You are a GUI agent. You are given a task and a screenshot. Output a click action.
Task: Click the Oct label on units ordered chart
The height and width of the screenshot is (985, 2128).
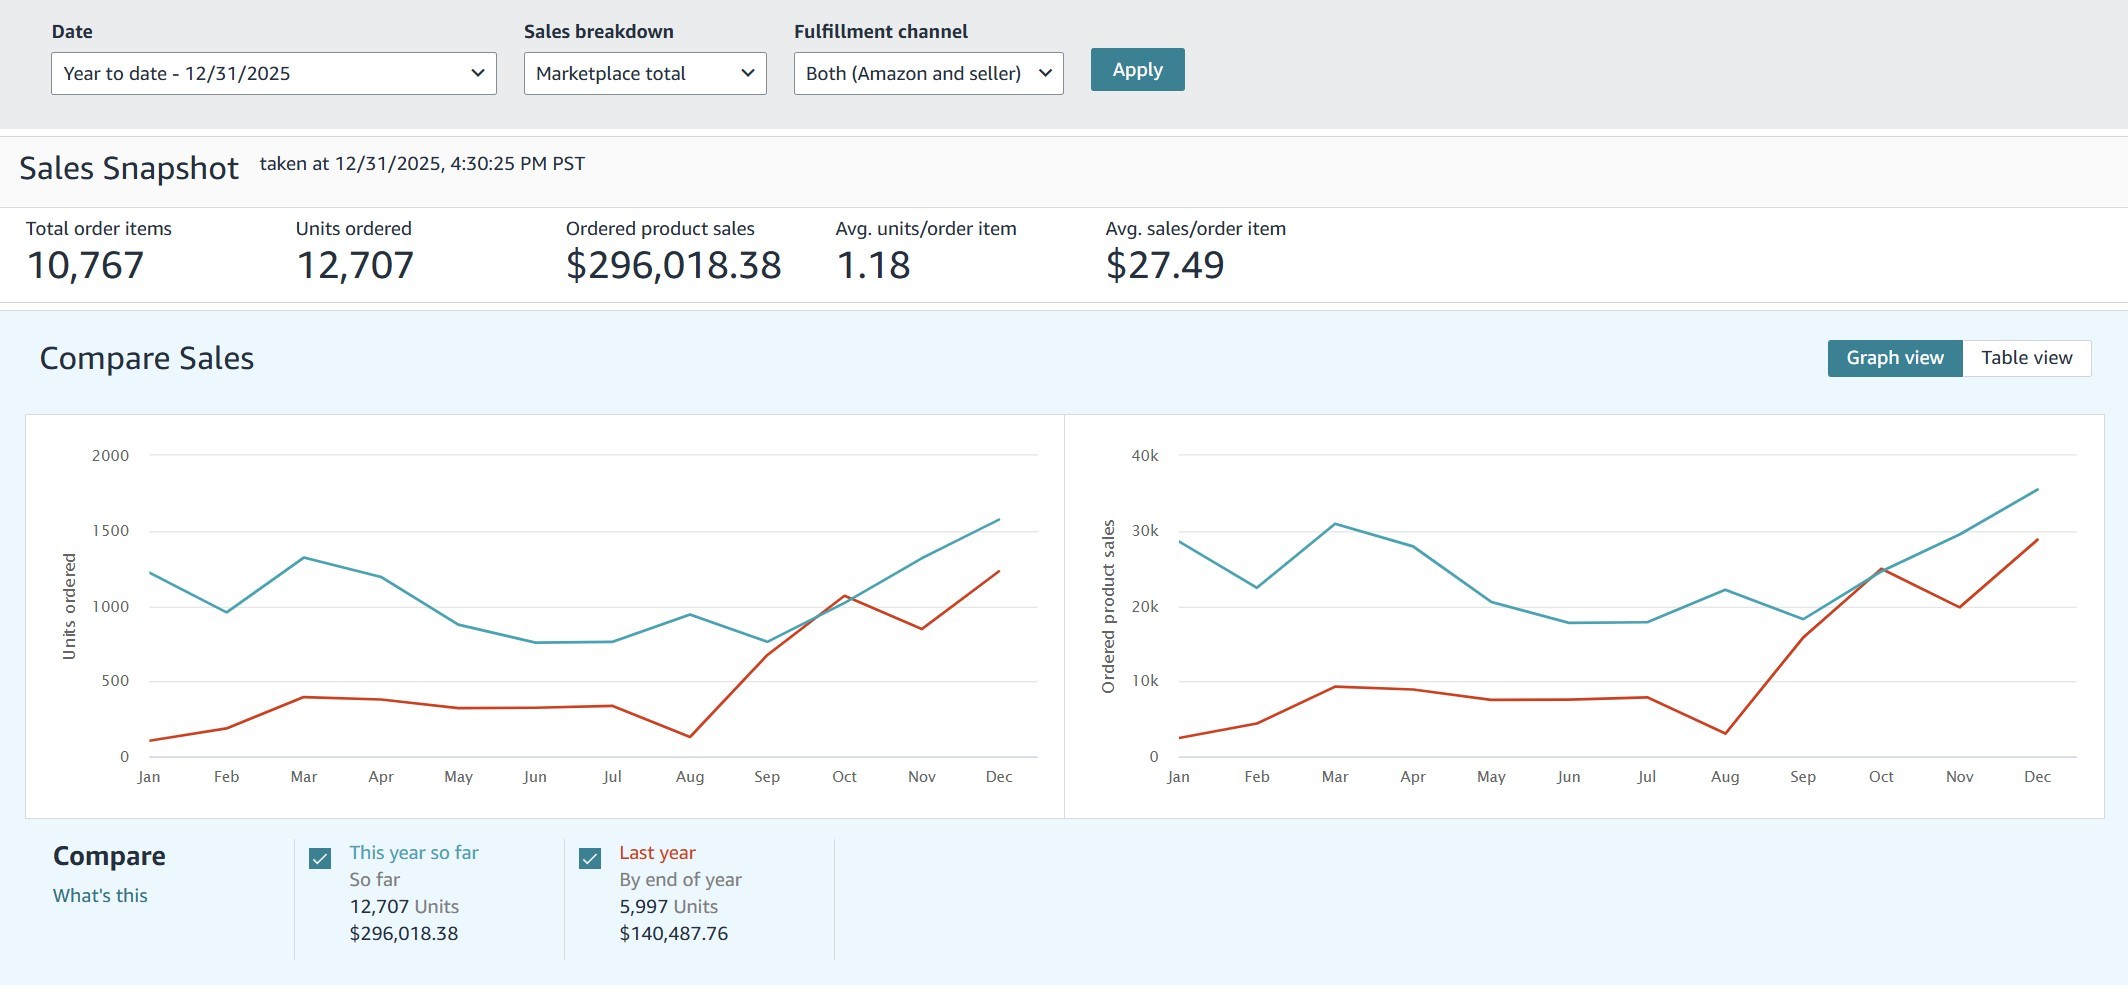click(x=844, y=777)
